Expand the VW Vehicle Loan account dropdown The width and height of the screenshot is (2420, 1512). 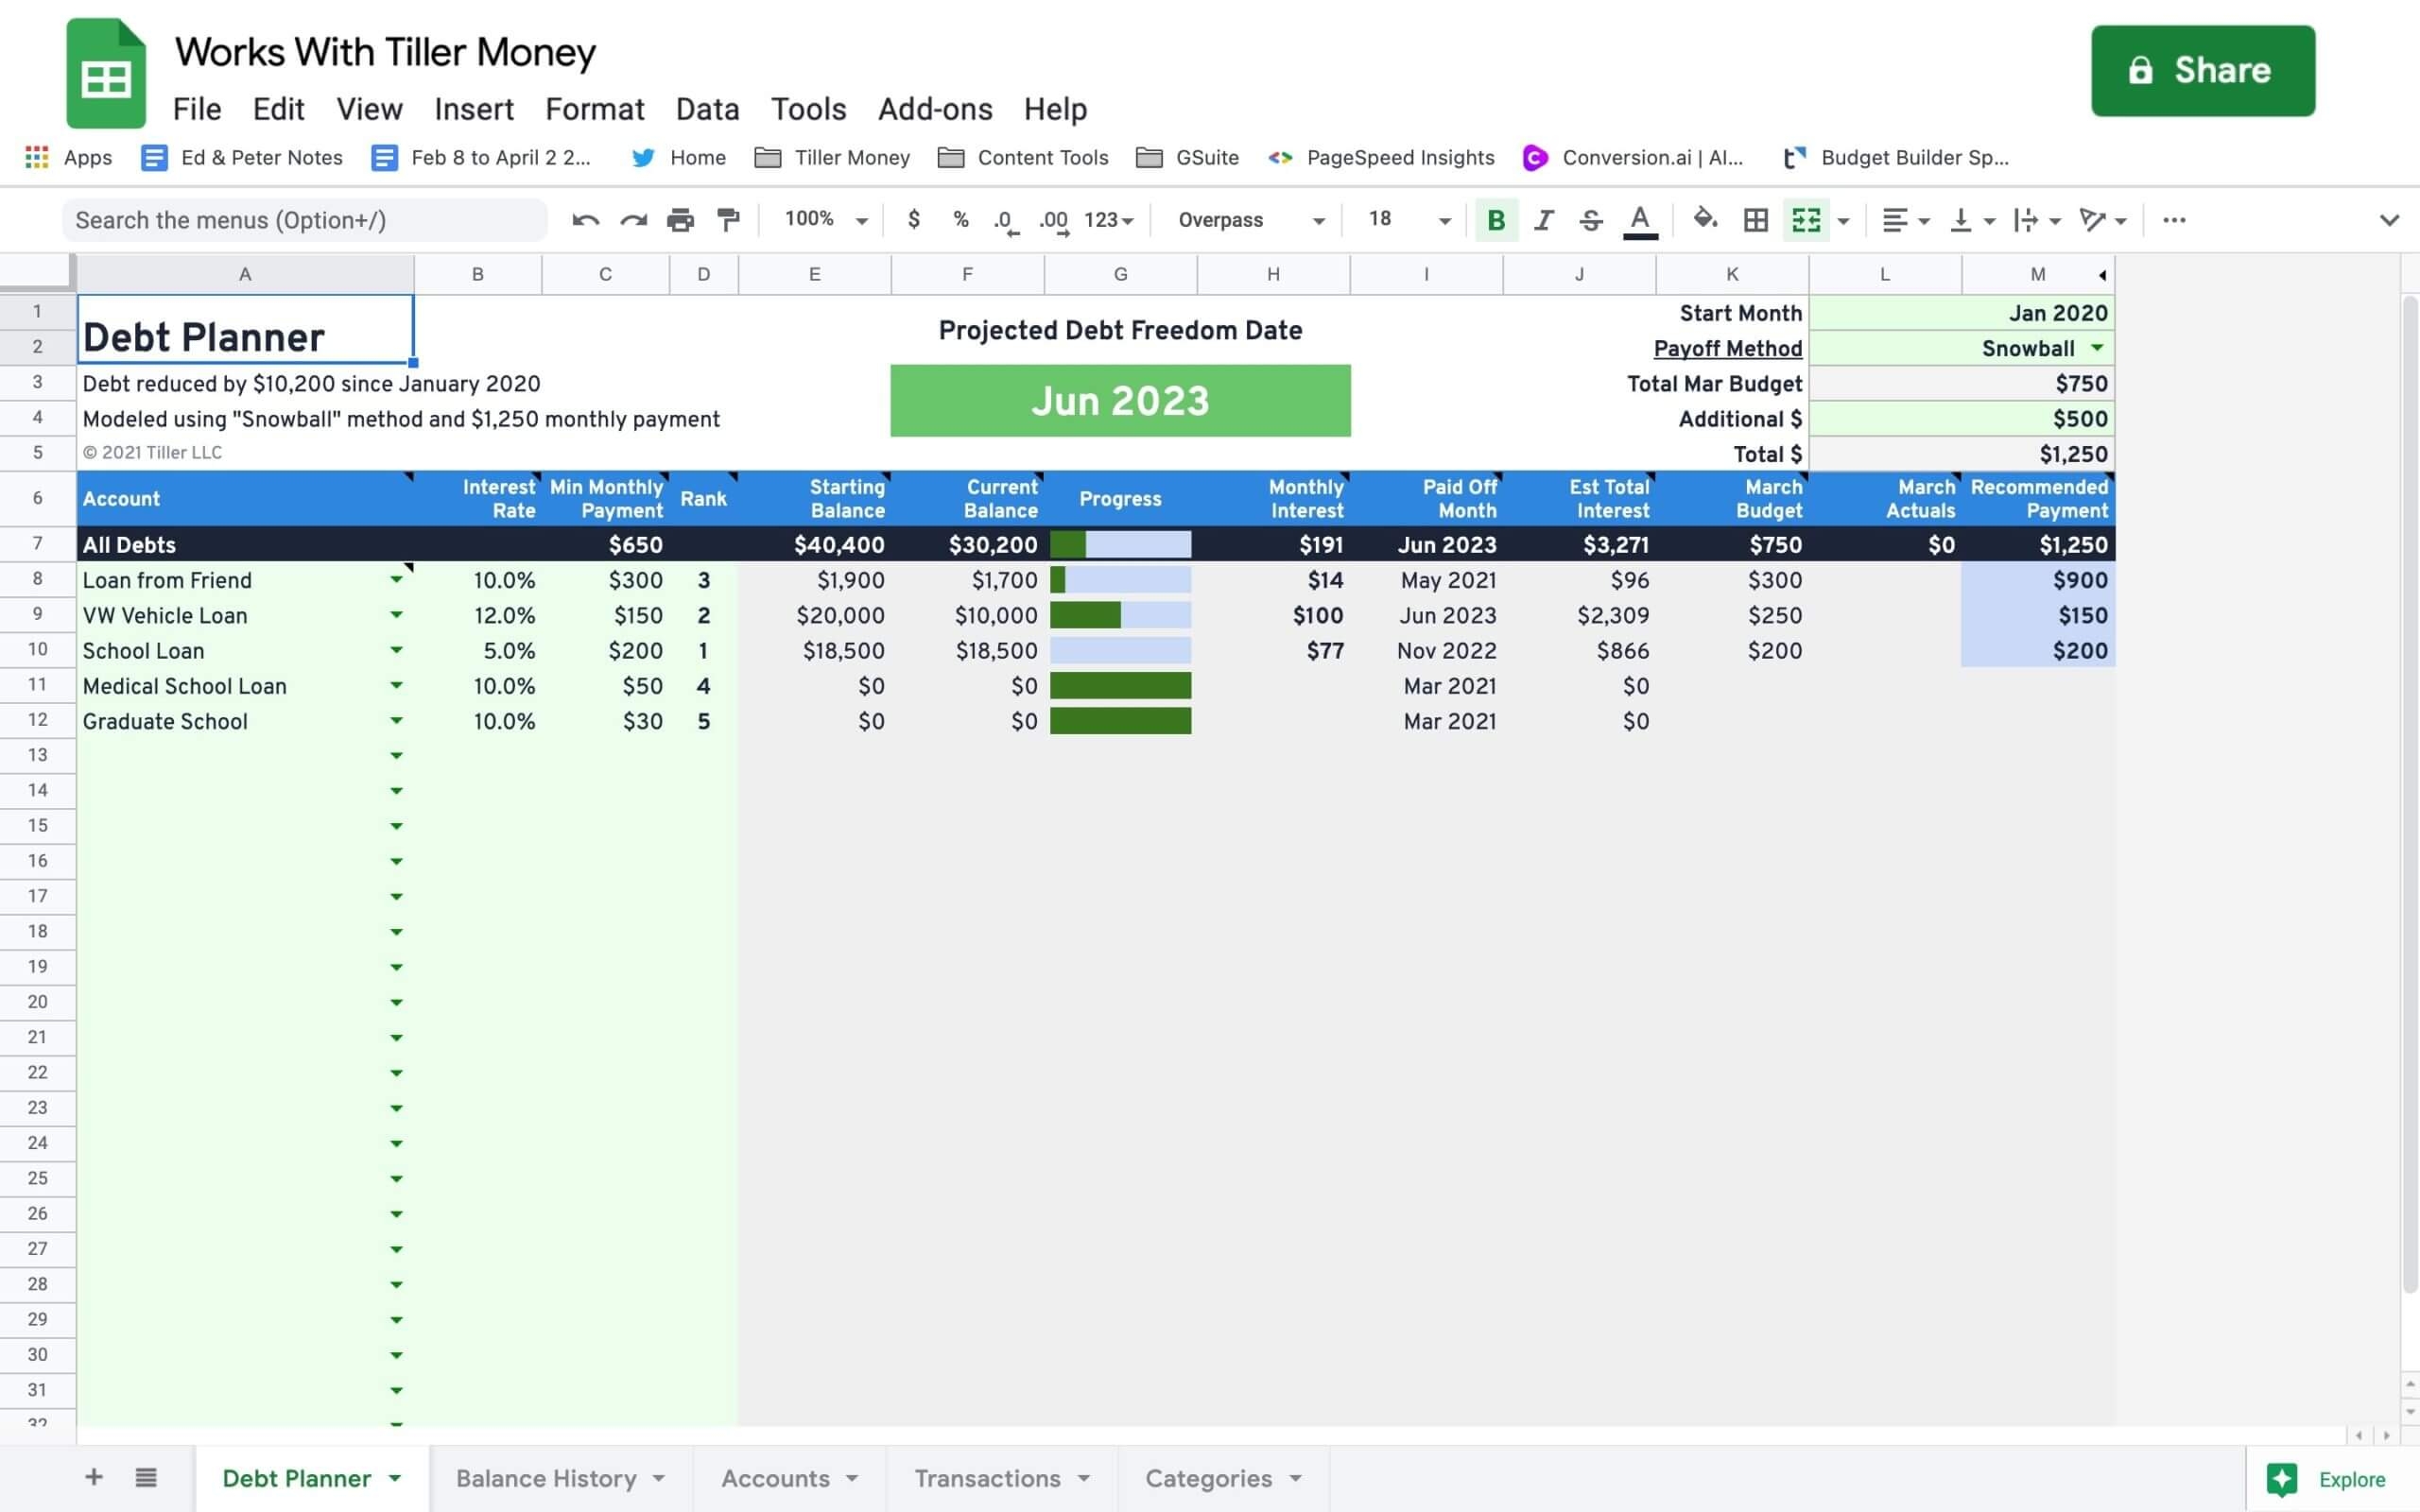[x=397, y=615]
